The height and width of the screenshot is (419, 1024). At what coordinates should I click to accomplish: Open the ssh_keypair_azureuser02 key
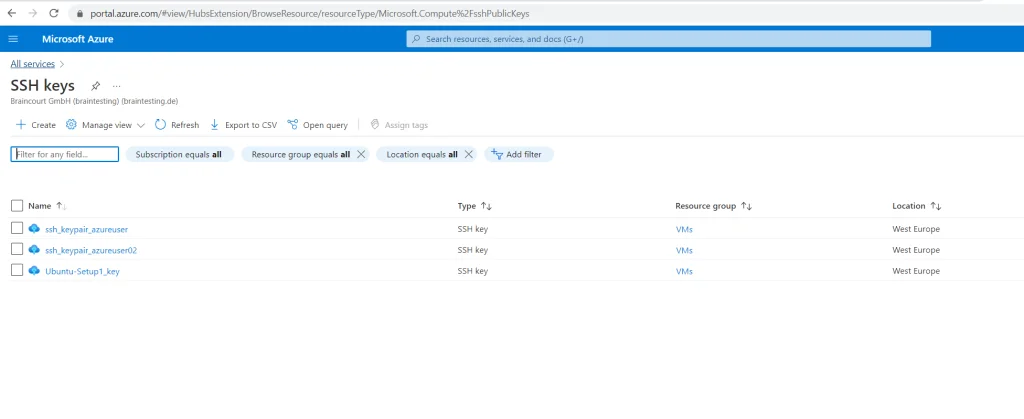click(91, 250)
